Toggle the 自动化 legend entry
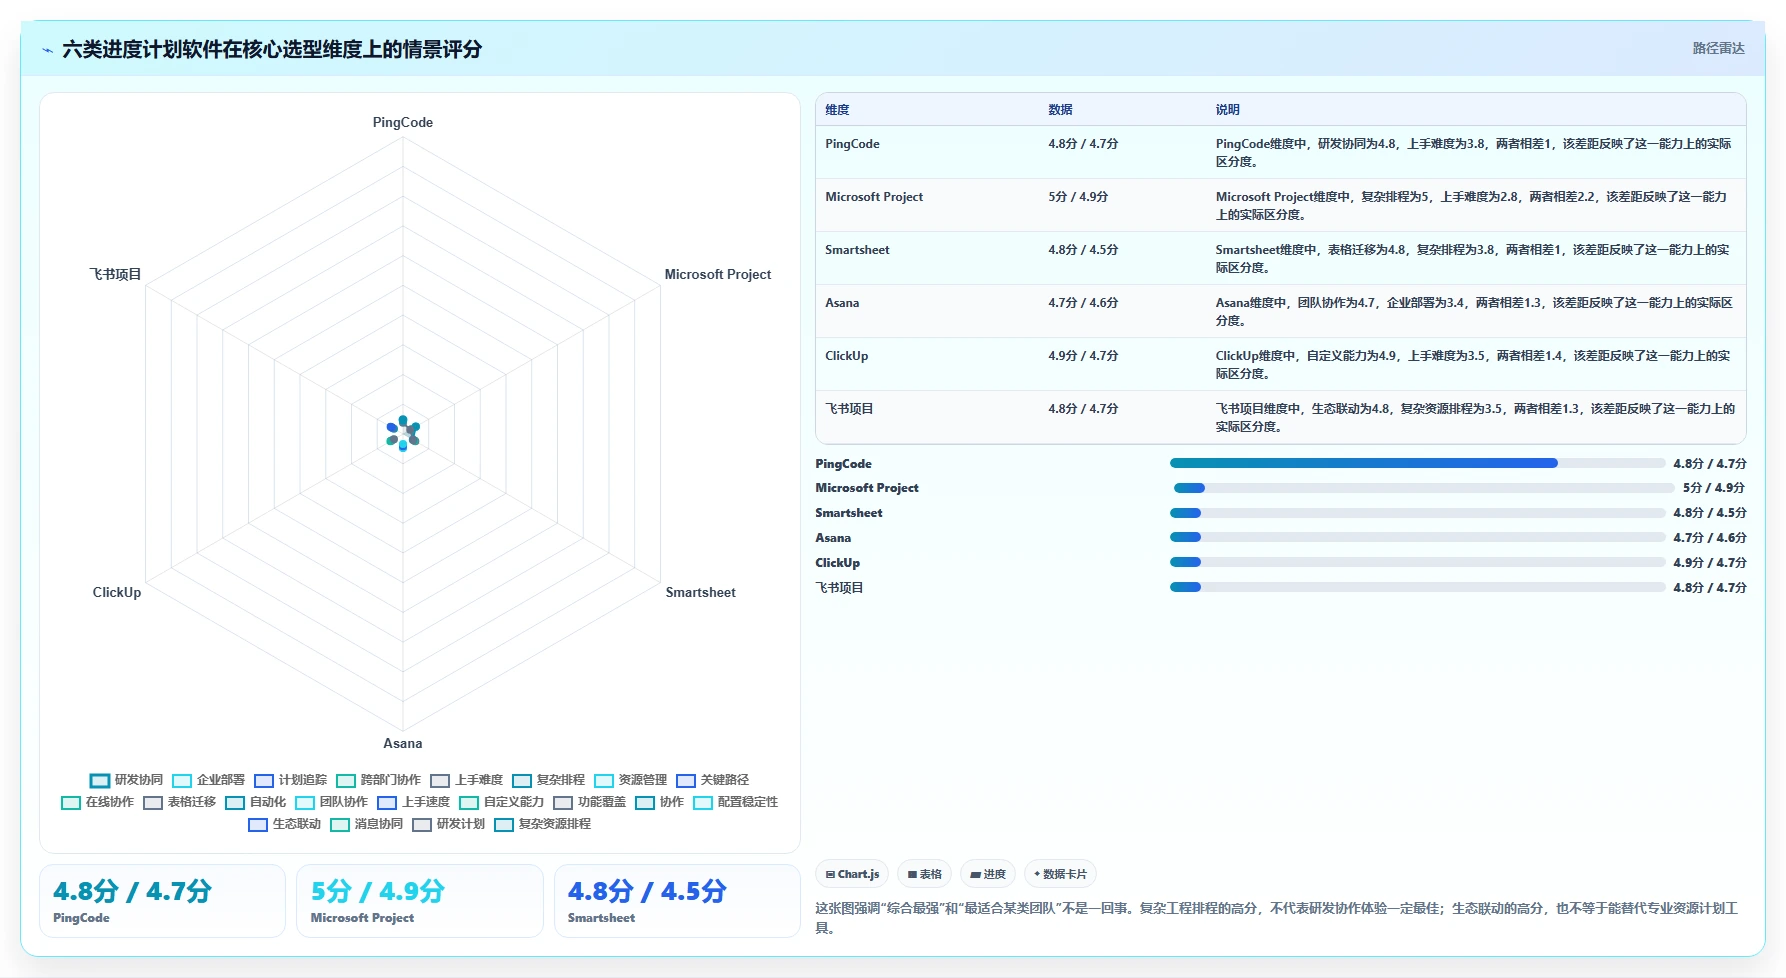Image resolution: width=1786 pixels, height=978 pixels. point(255,802)
